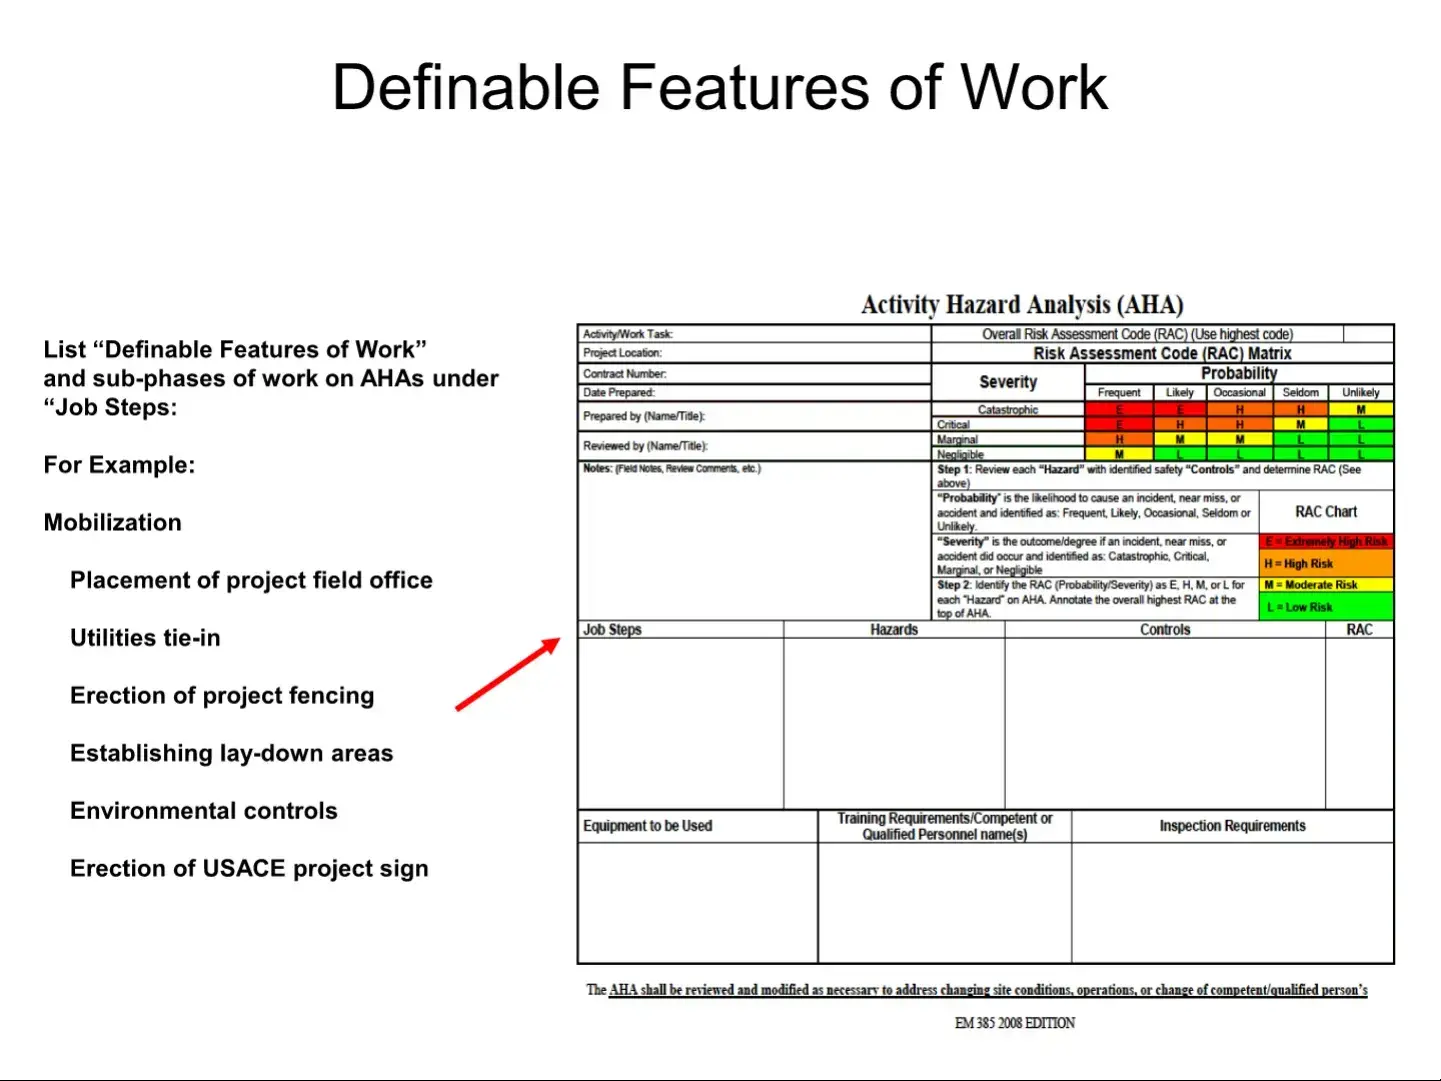Click the slide title Definable Features of Work
This screenshot has width=1441, height=1081.
(720, 87)
